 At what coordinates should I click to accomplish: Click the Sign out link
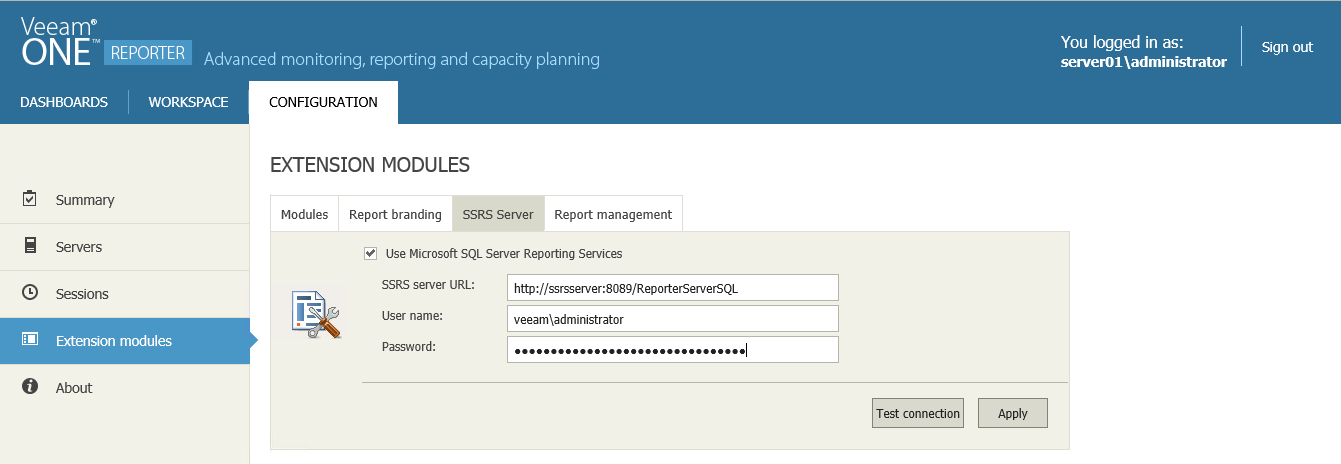(1287, 47)
